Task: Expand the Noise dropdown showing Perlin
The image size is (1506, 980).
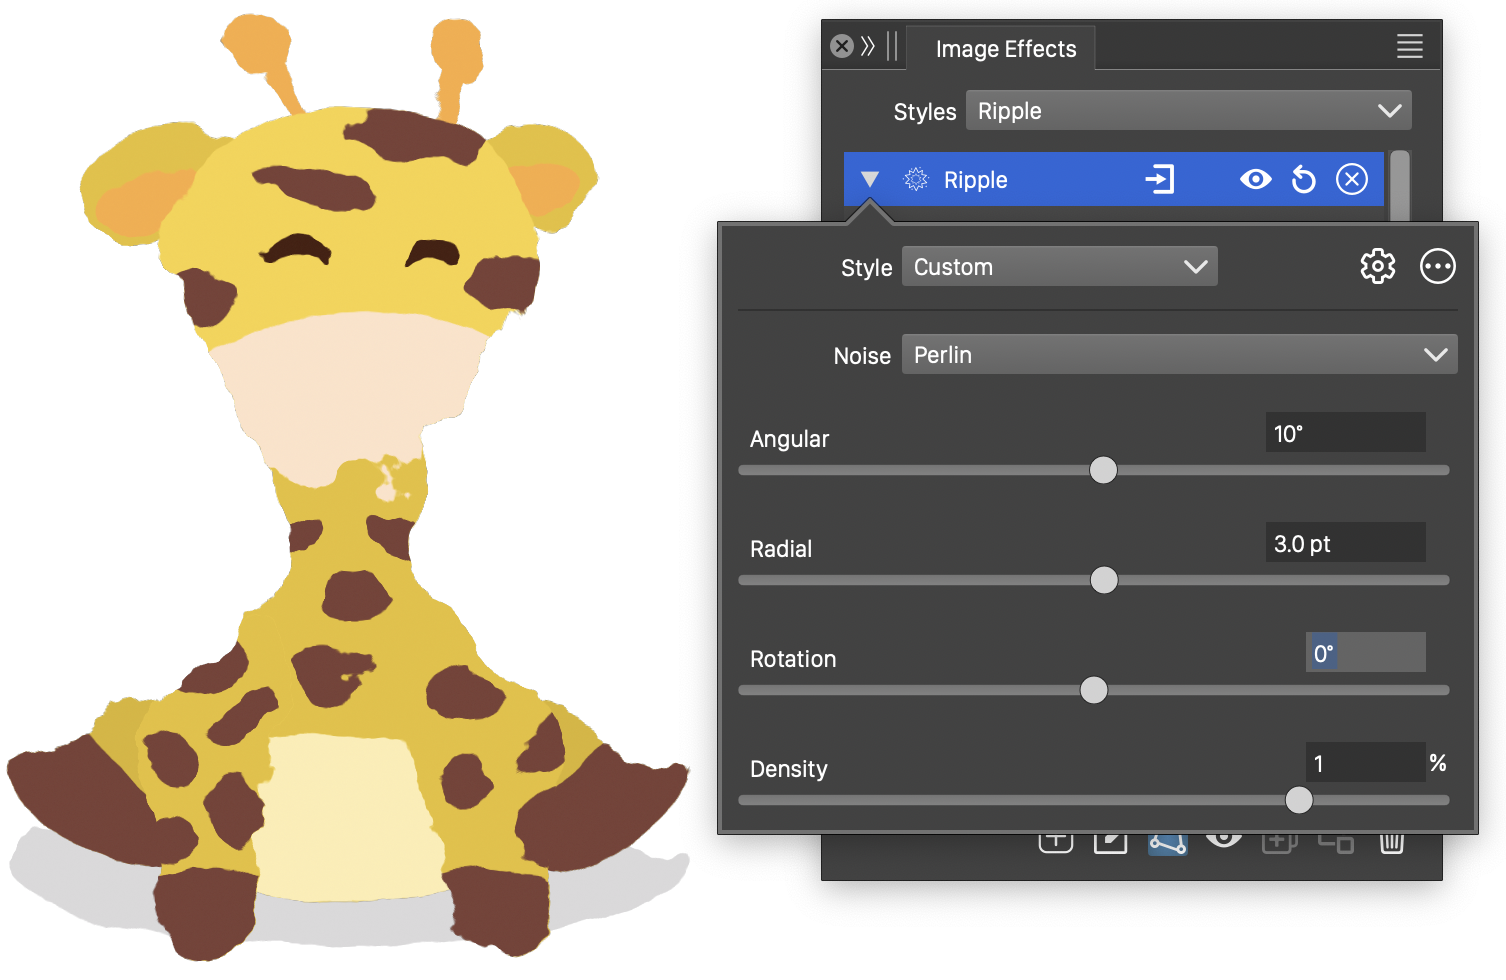Action: point(1179,355)
